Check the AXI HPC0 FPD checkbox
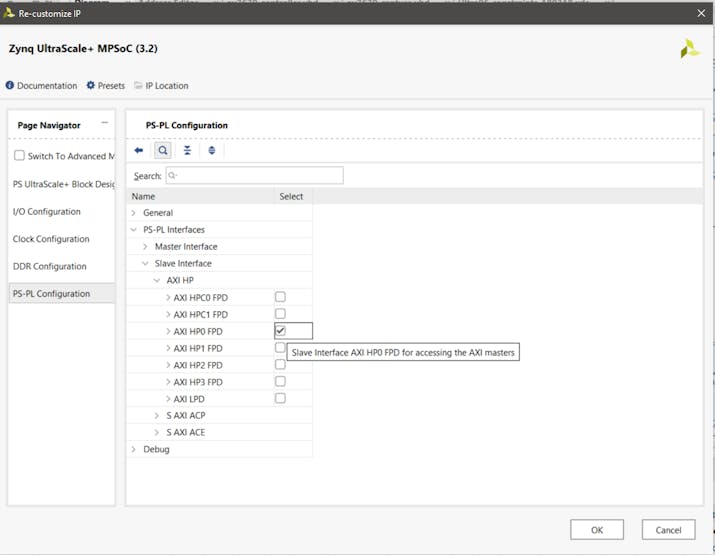The width and height of the screenshot is (715, 555). [x=280, y=297]
